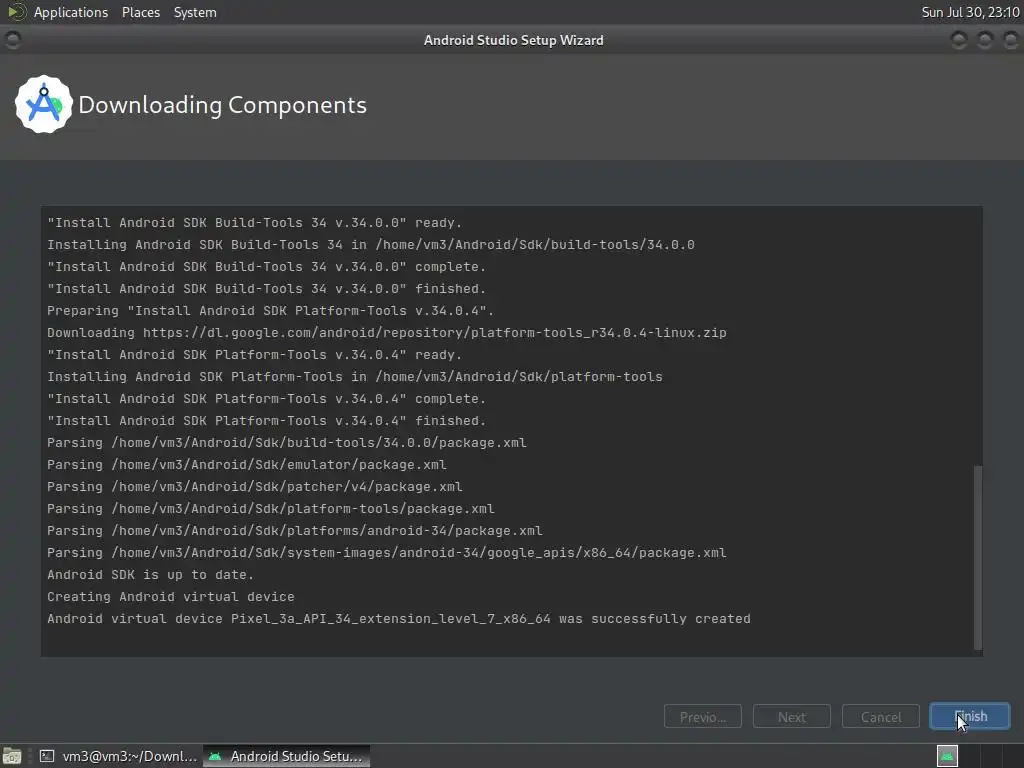Click the Platform-Tools v.34.0.4 'complete' line
Screen dimensions: 1024x768
coord(266,398)
